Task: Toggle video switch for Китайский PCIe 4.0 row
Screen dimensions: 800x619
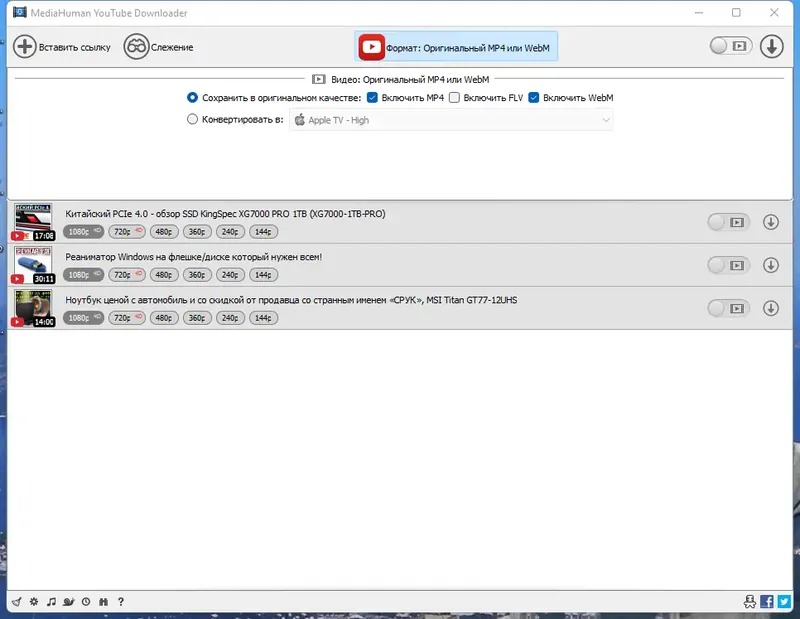Action: [x=729, y=222]
